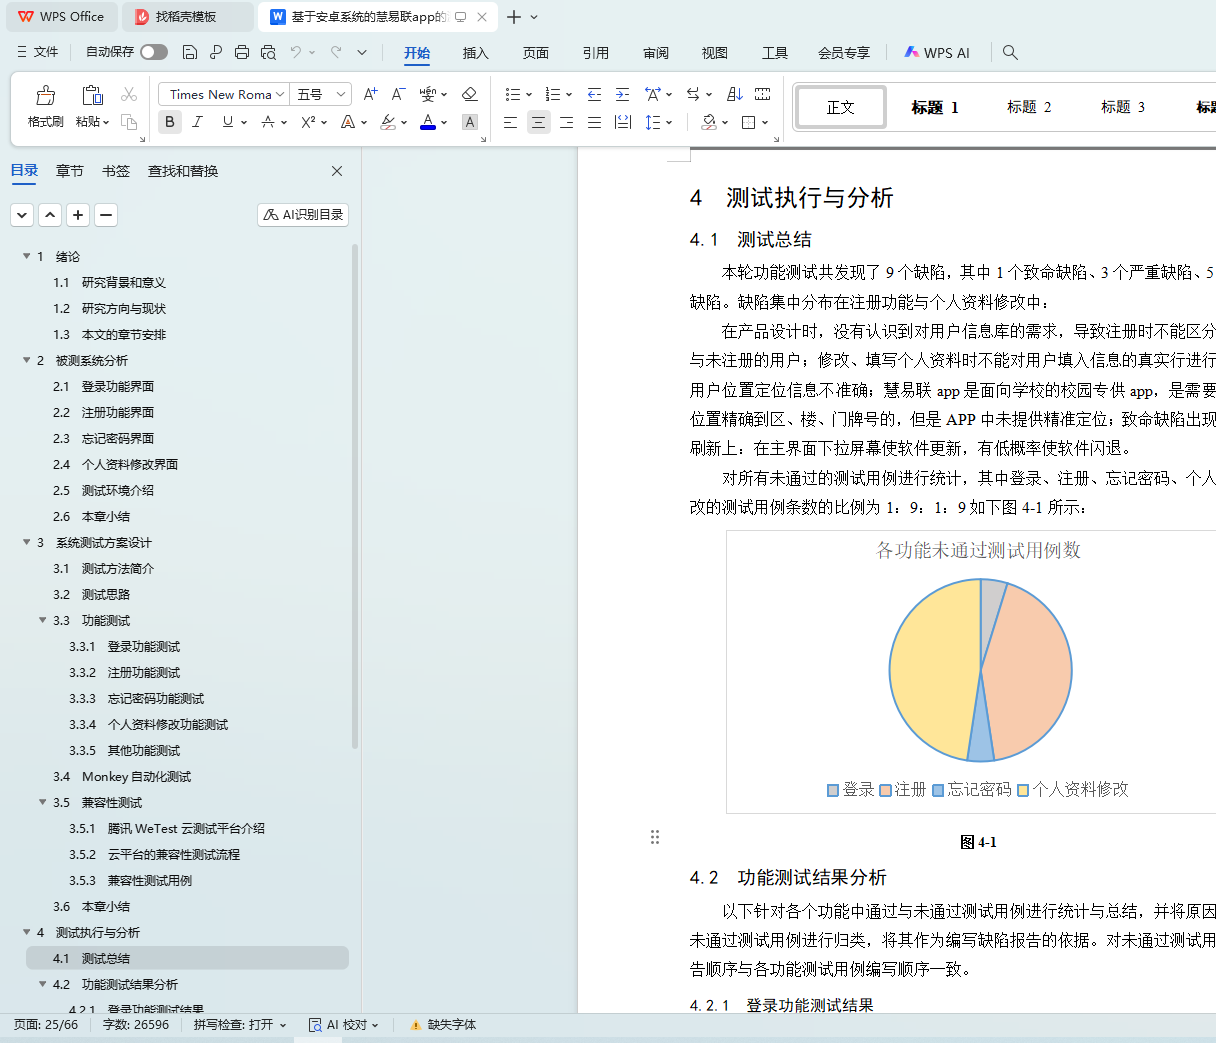1216x1043 pixels.
Task: Switch to the 书签 tab in navigation pane
Action: [x=116, y=171]
